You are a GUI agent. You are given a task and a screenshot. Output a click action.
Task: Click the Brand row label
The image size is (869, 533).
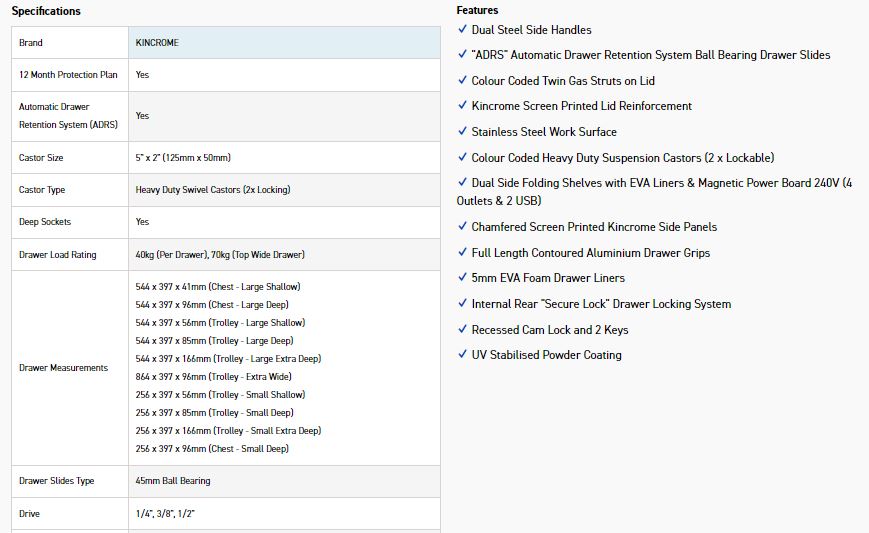coord(31,43)
